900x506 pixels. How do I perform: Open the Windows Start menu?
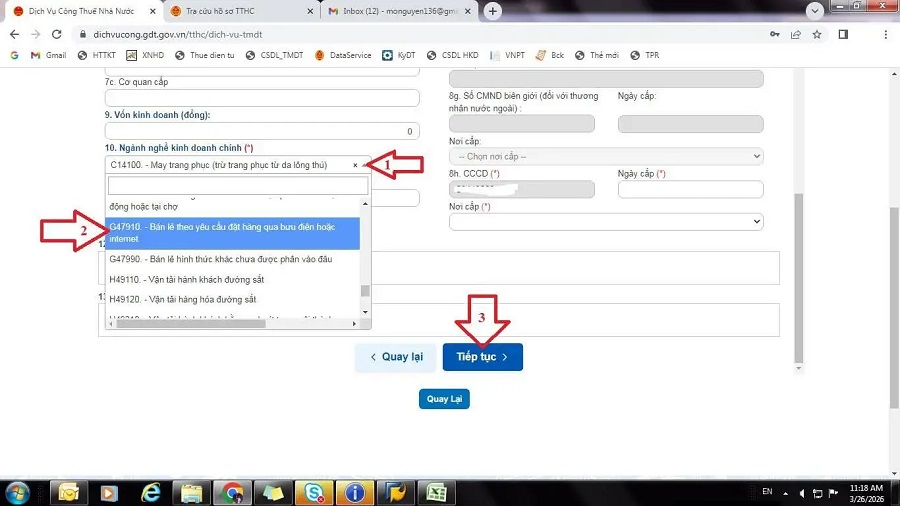coord(18,493)
